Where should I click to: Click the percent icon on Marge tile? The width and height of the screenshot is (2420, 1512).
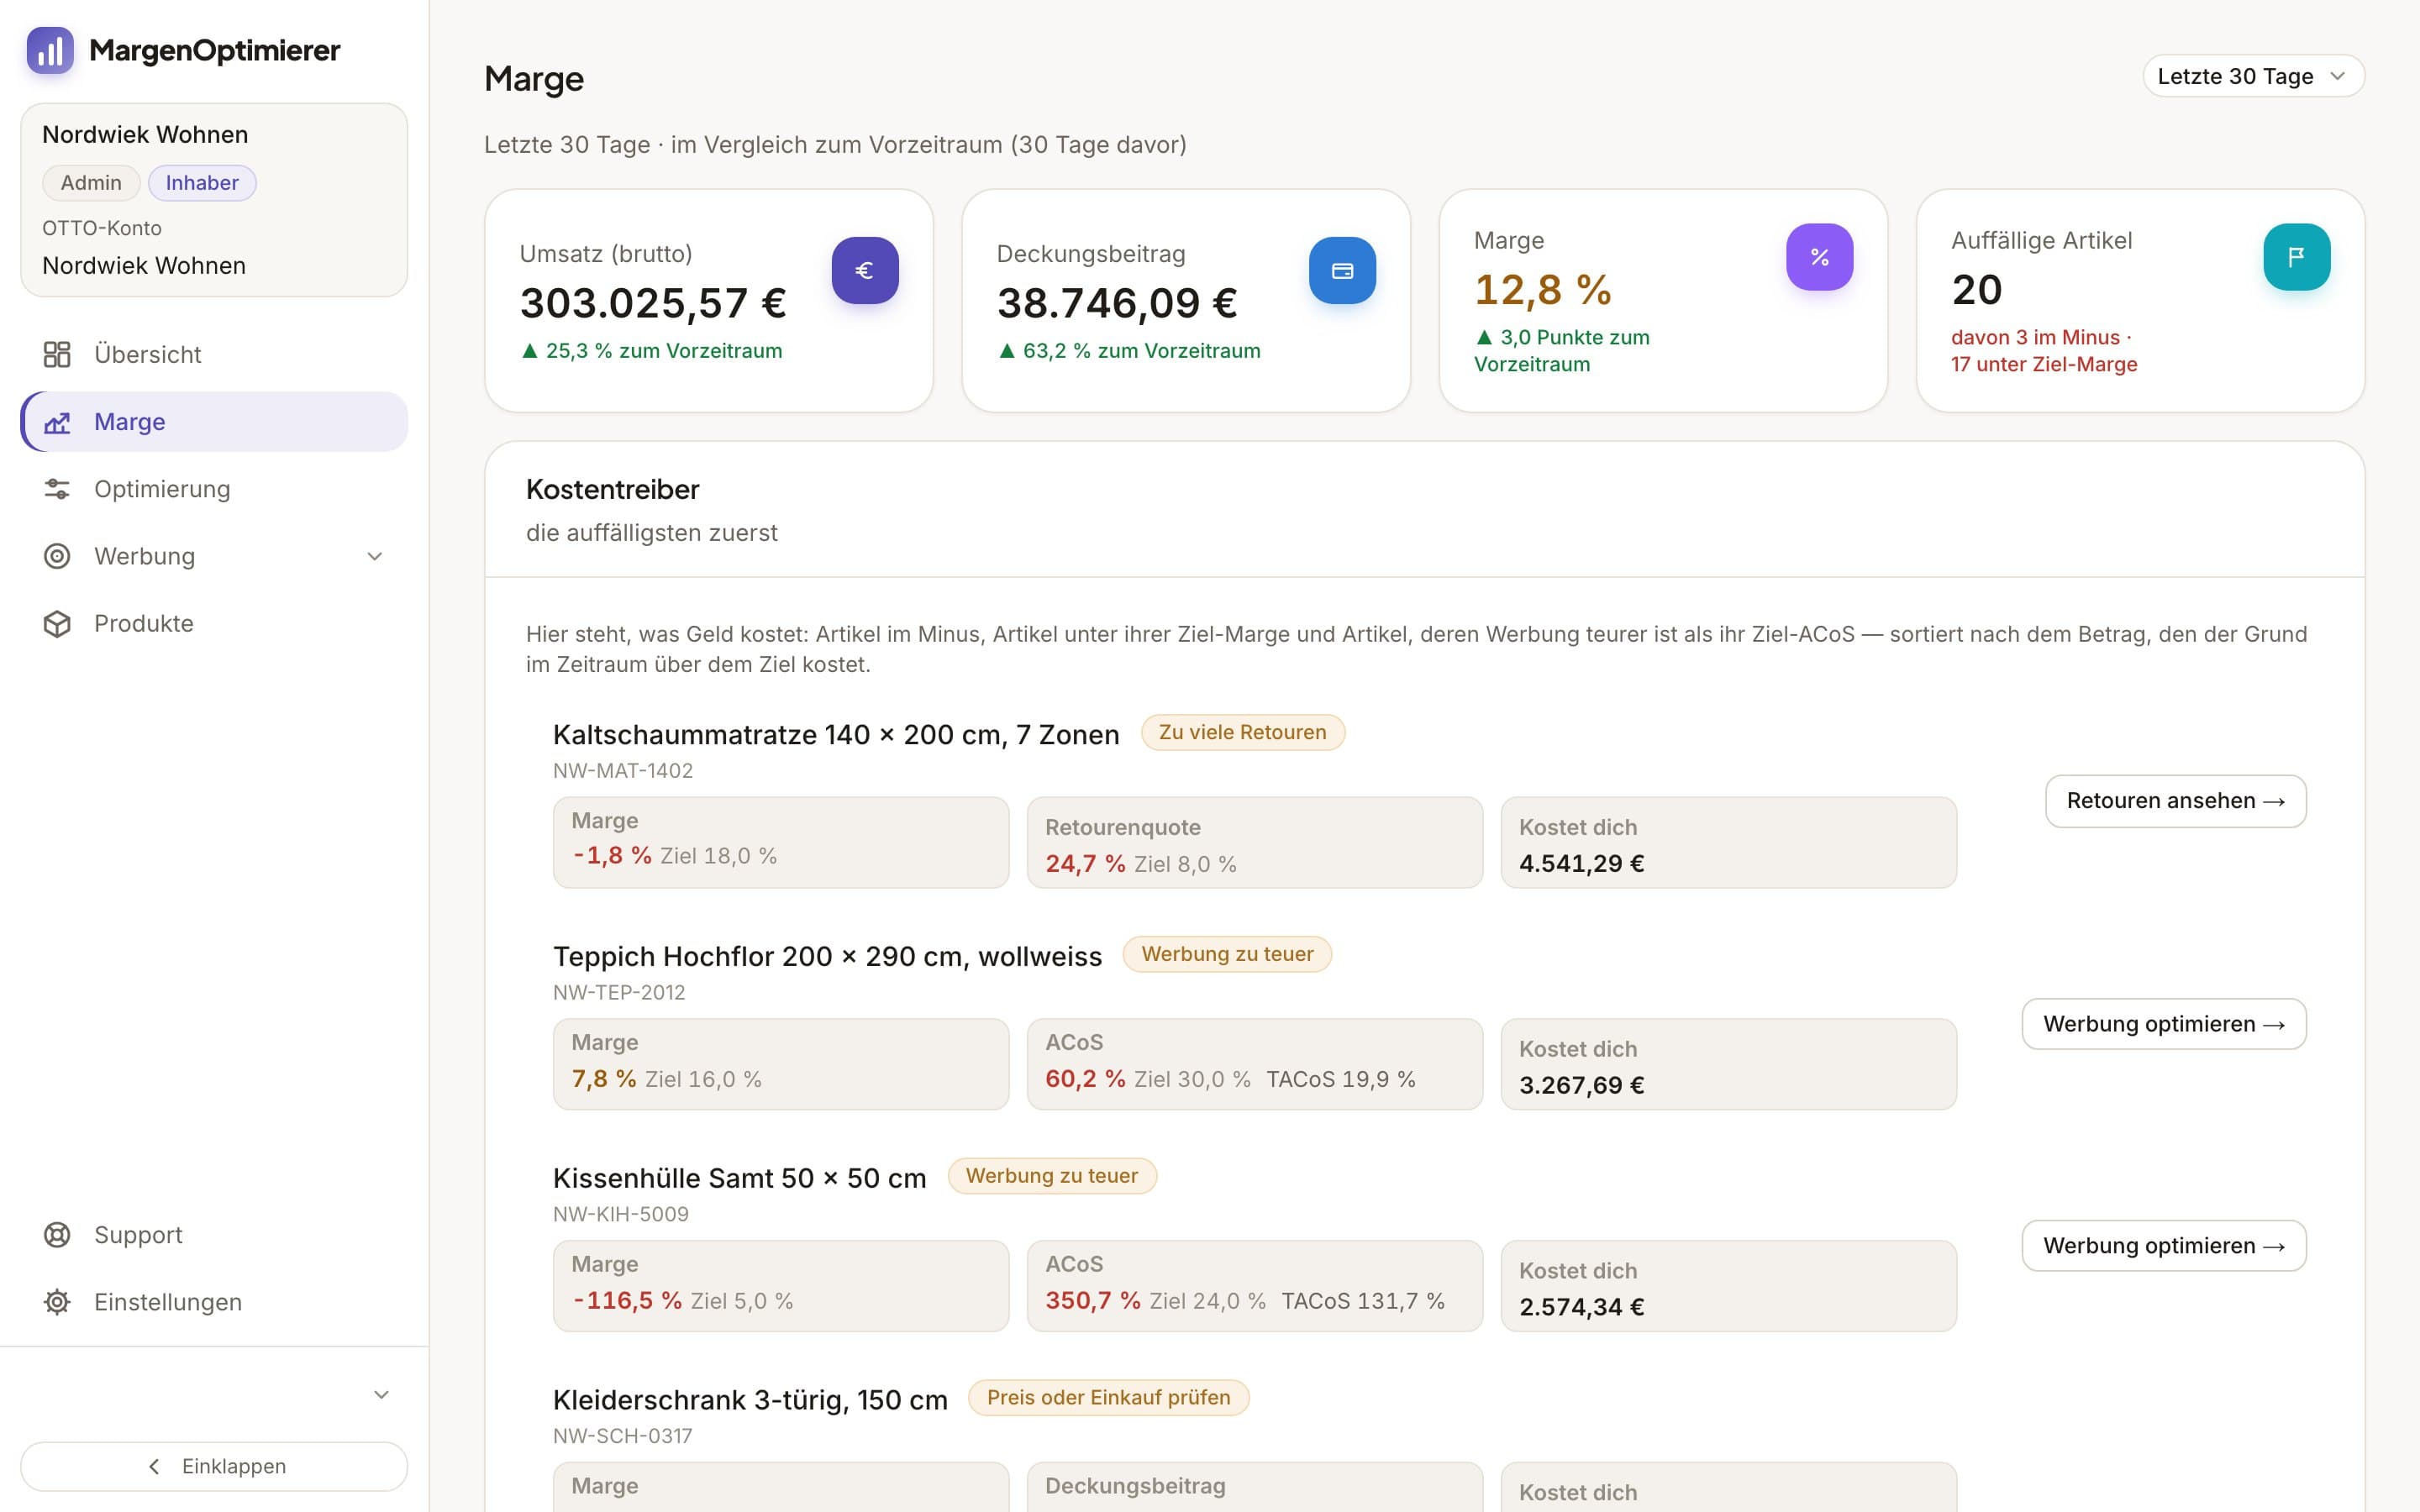(x=1819, y=257)
